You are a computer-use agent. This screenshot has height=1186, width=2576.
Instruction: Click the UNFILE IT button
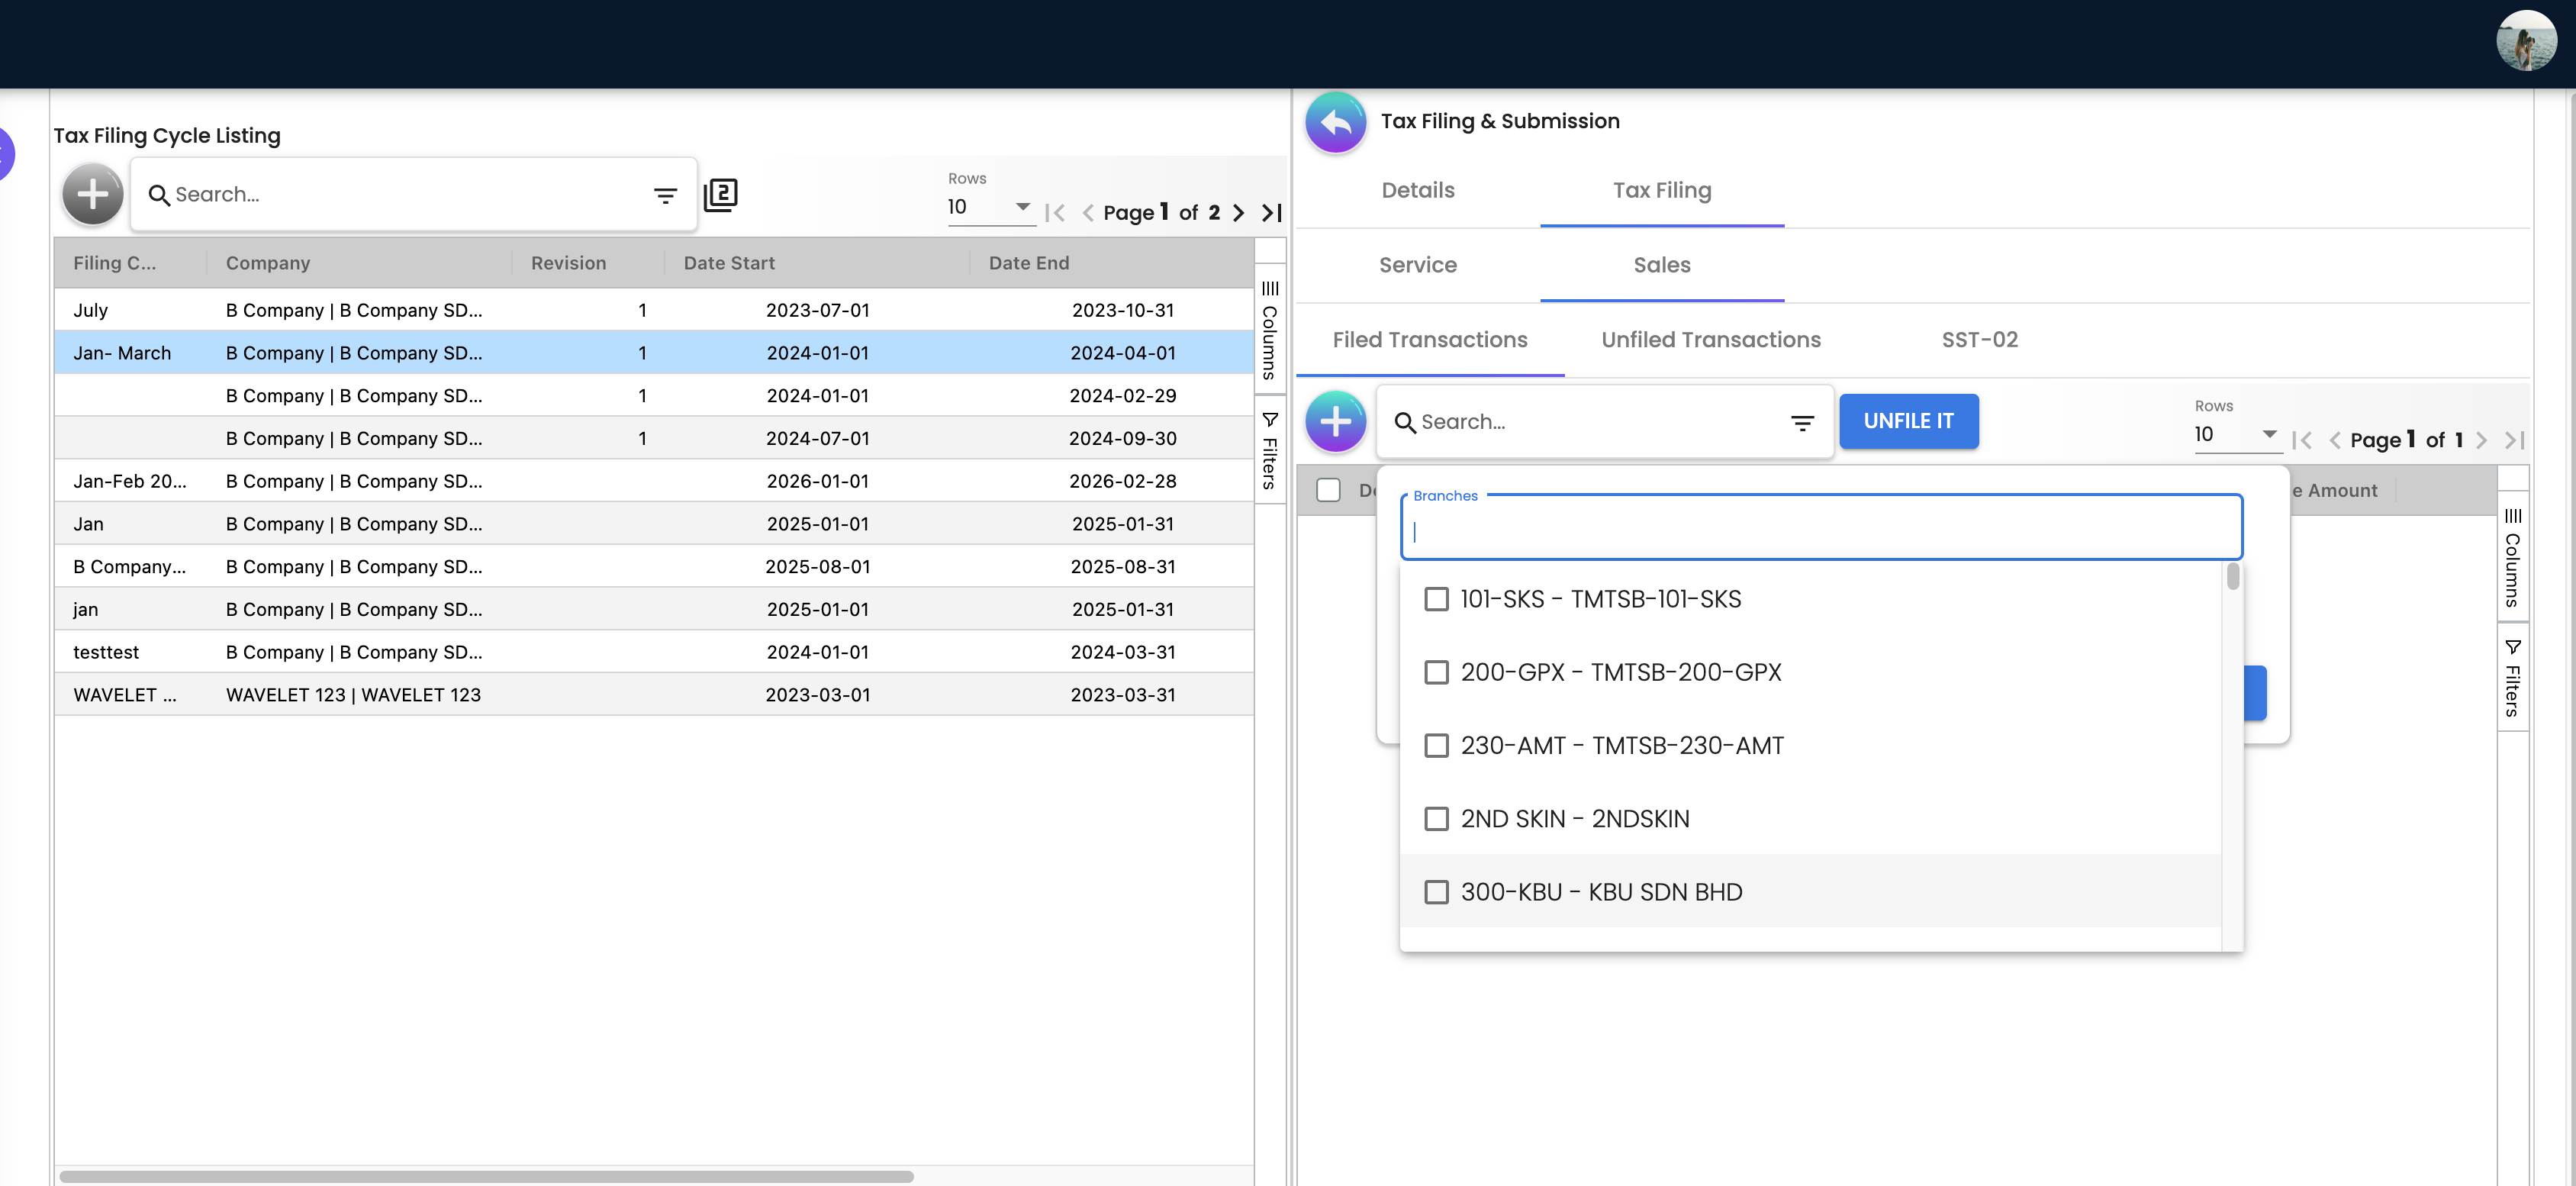pos(1908,421)
